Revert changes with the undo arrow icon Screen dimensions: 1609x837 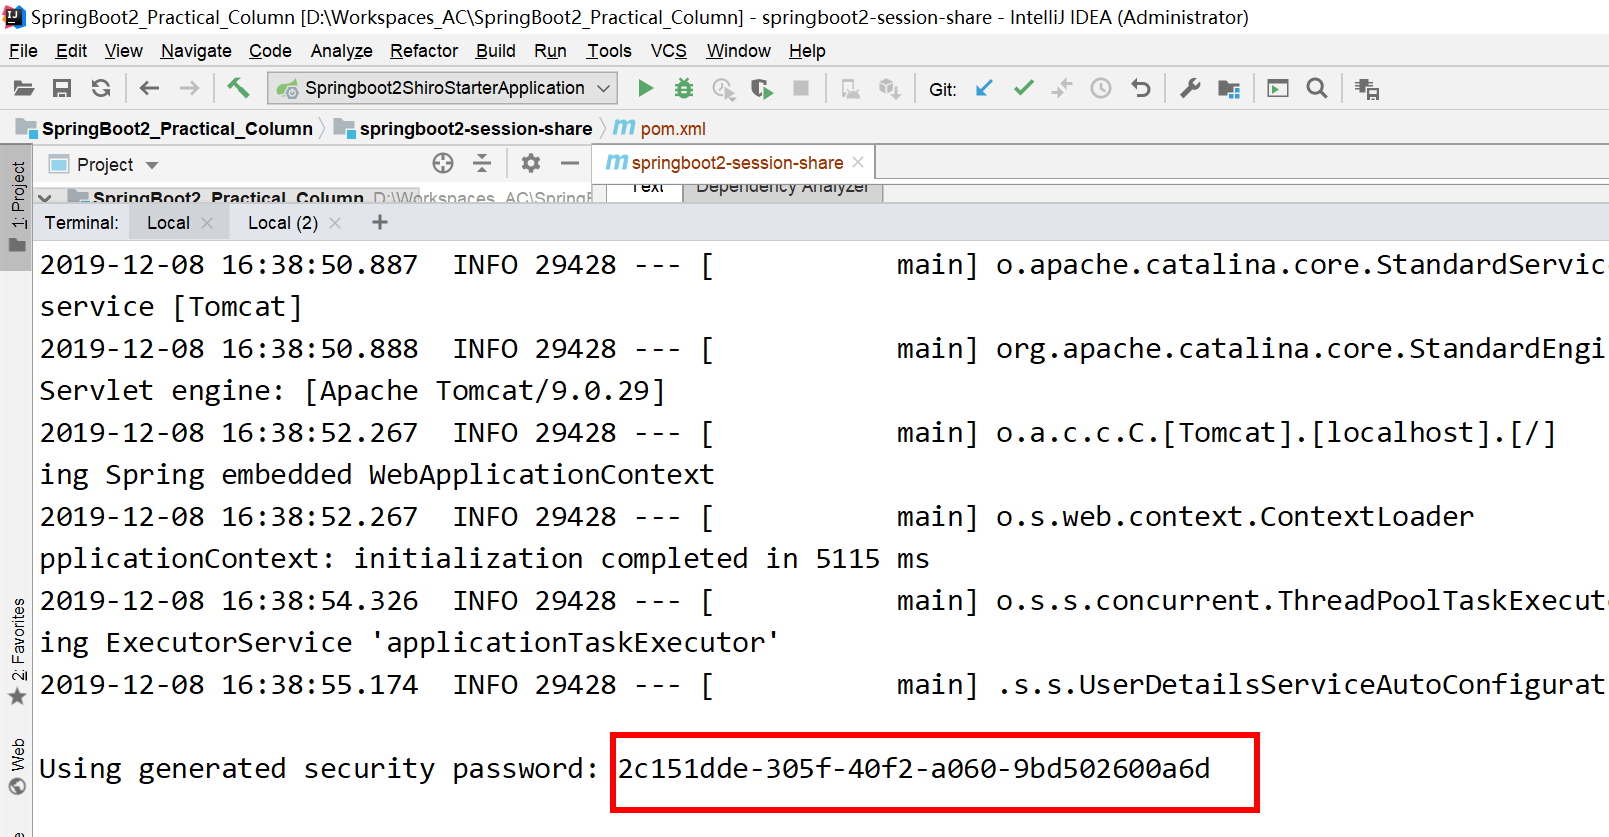1140,89
